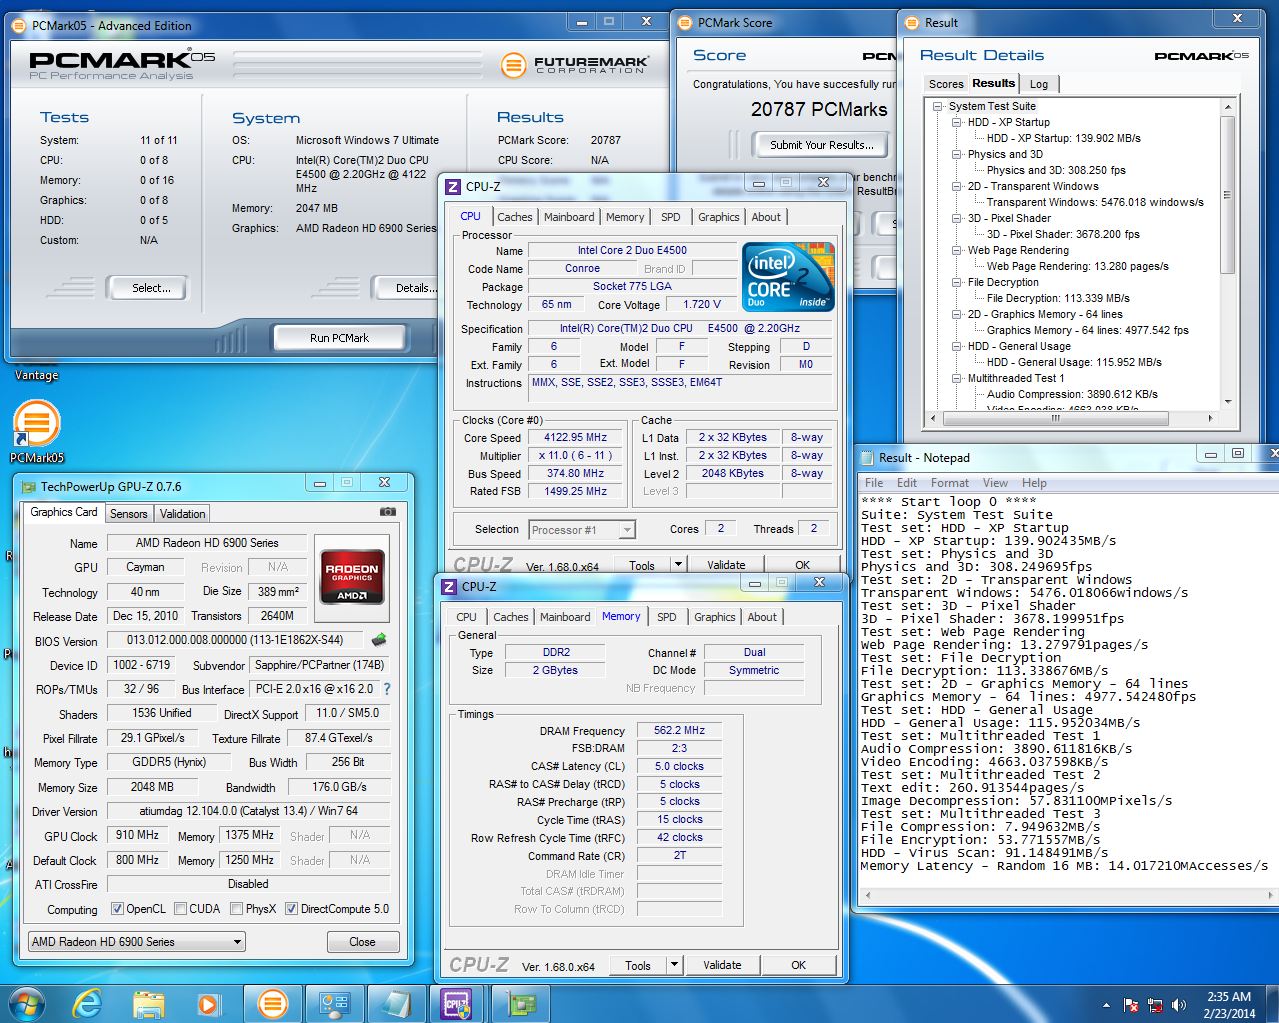Image resolution: width=1279 pixels, height=1023 pixels.
Task: Select Transparent Windows: 5476.018 result row
Action: [1095, 202]
